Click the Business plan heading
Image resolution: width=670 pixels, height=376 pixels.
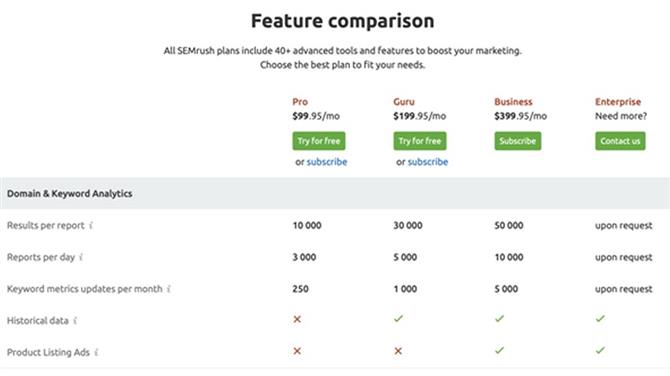tap(513, 102)
